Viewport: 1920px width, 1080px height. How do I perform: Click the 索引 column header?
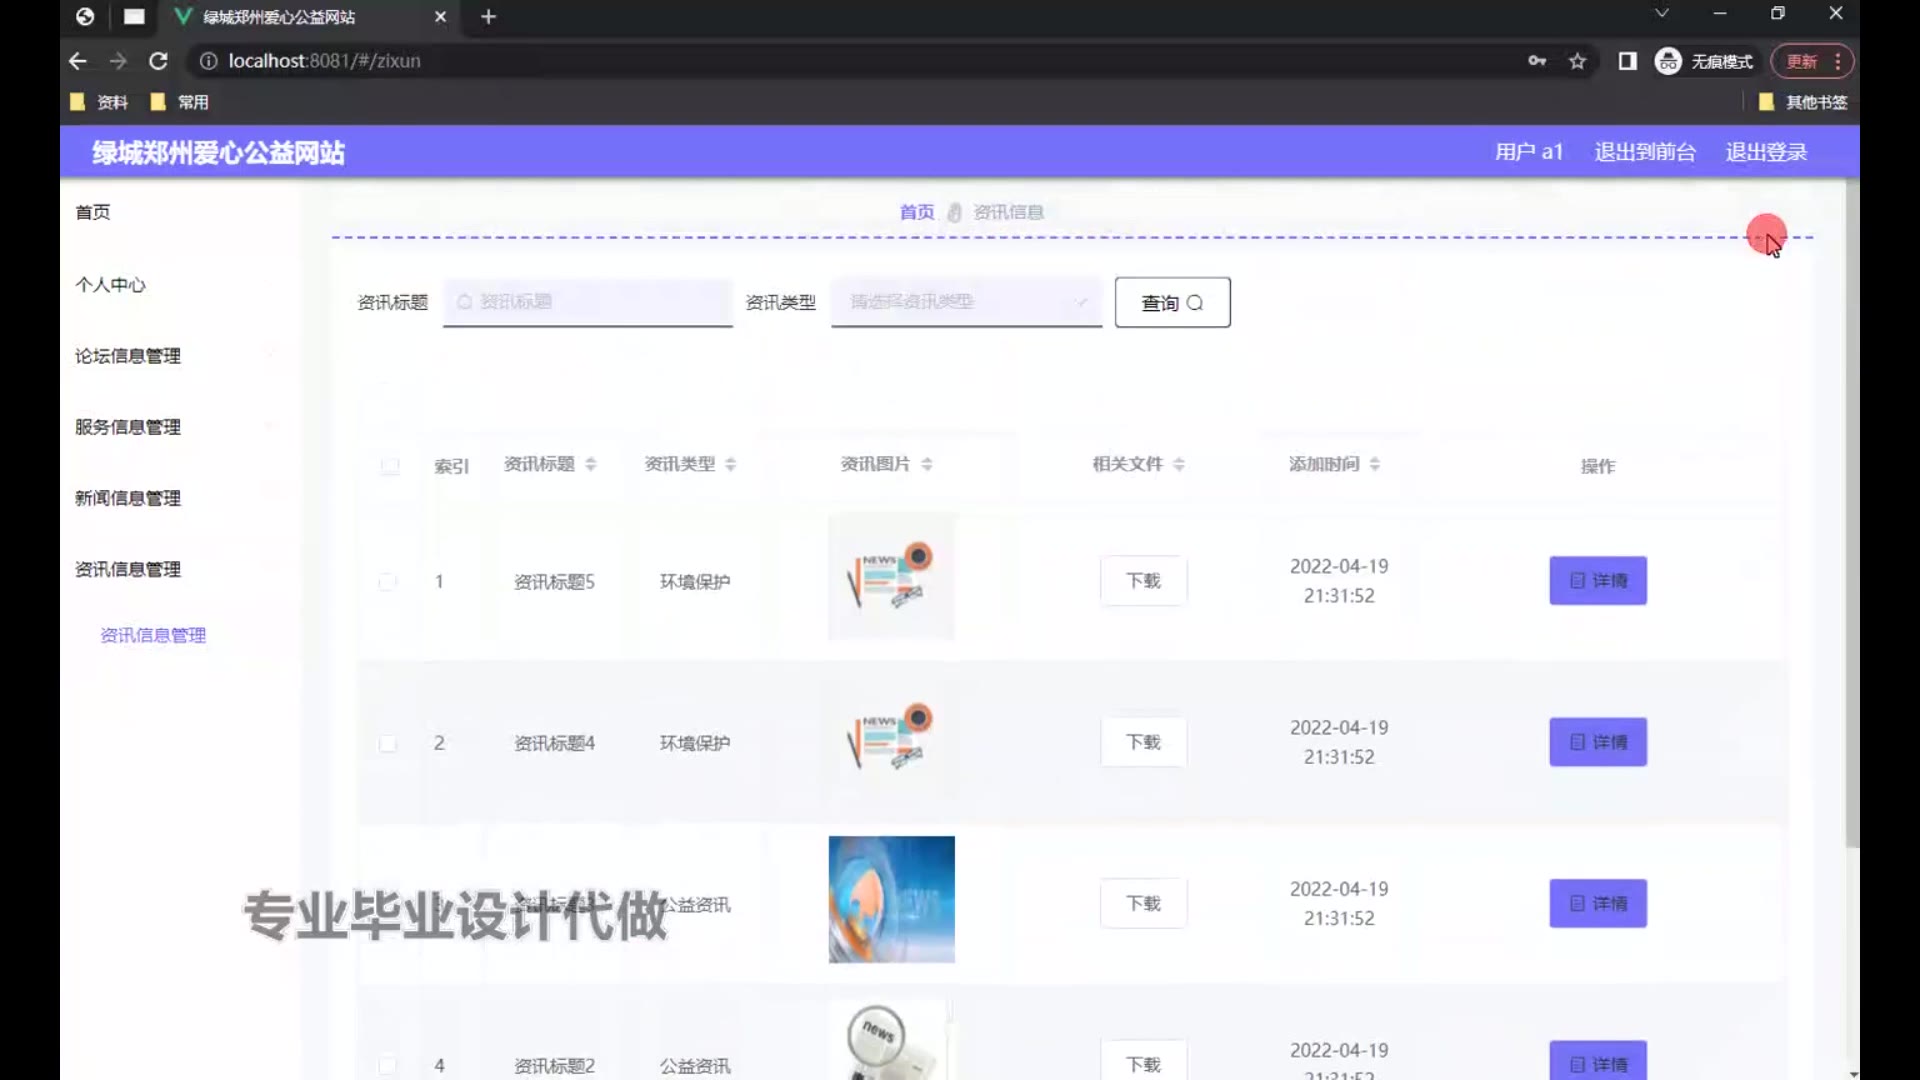click(x=451, y=466)
